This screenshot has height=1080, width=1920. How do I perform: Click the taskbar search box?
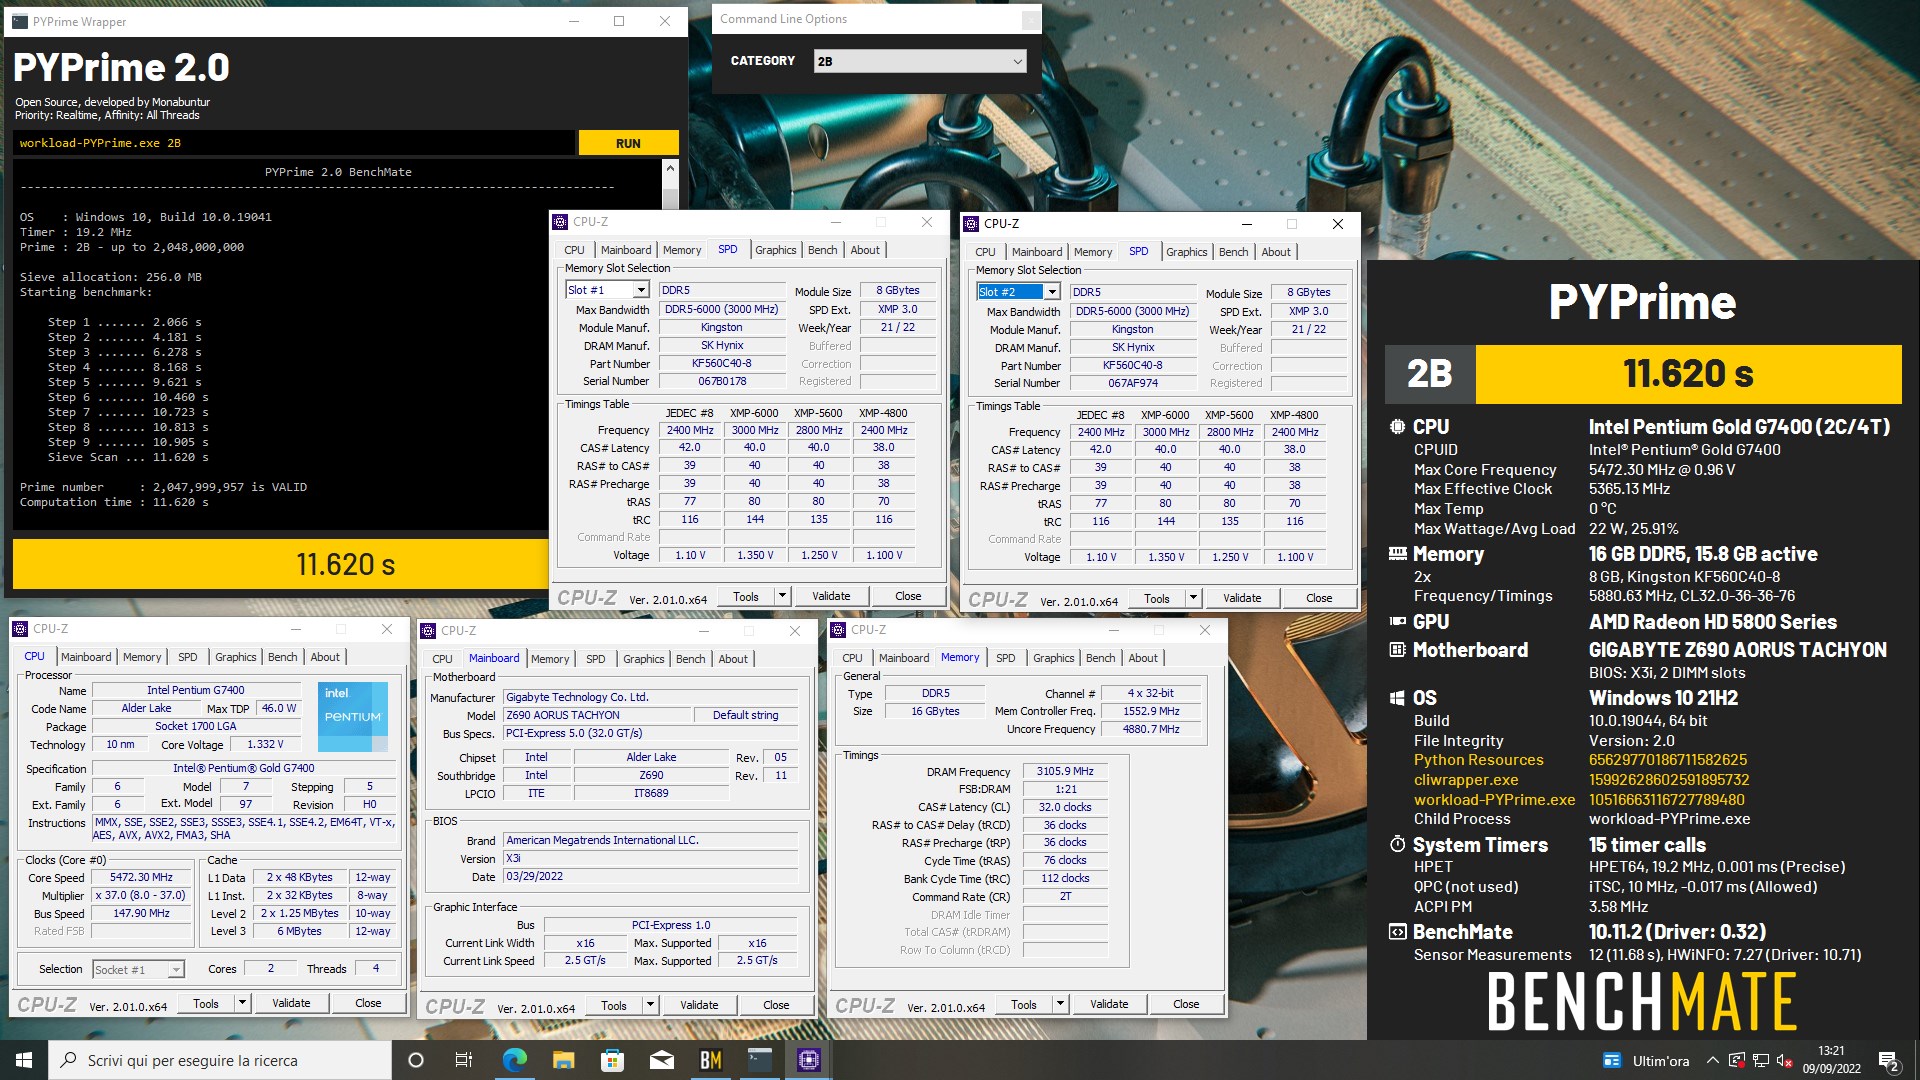[220, 1060]
